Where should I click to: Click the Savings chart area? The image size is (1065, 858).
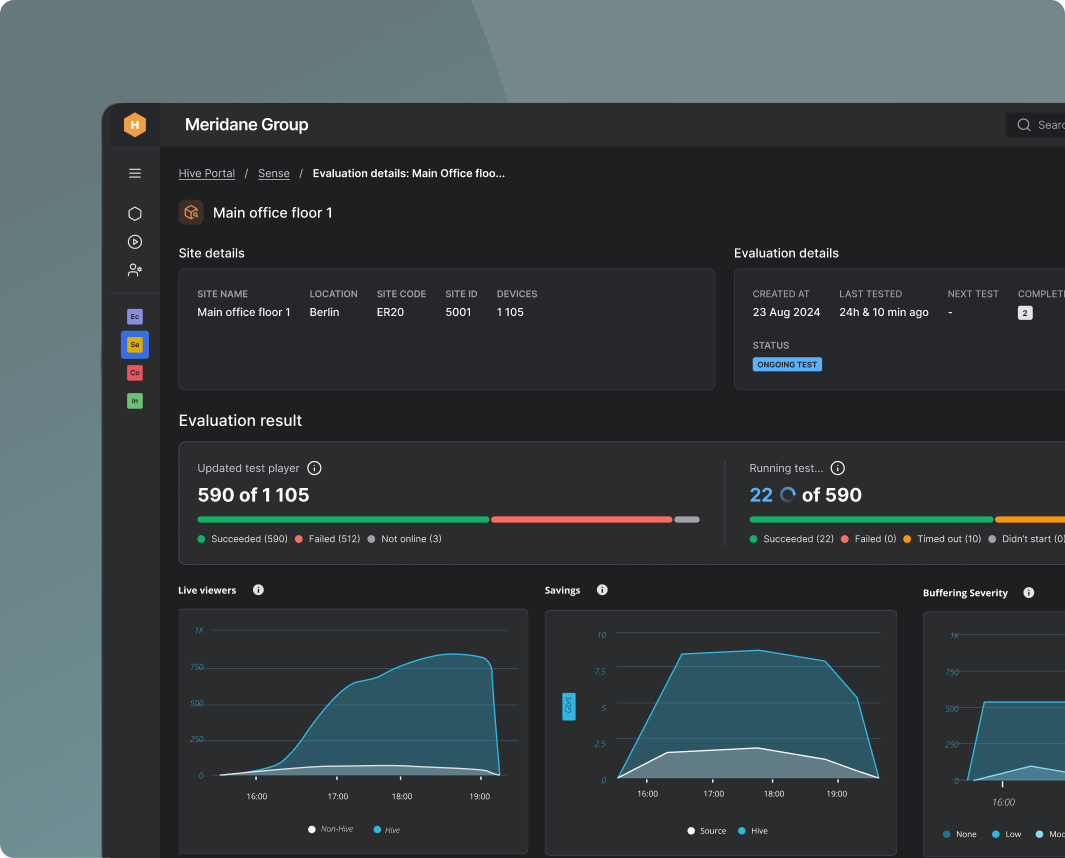point(721,732)
